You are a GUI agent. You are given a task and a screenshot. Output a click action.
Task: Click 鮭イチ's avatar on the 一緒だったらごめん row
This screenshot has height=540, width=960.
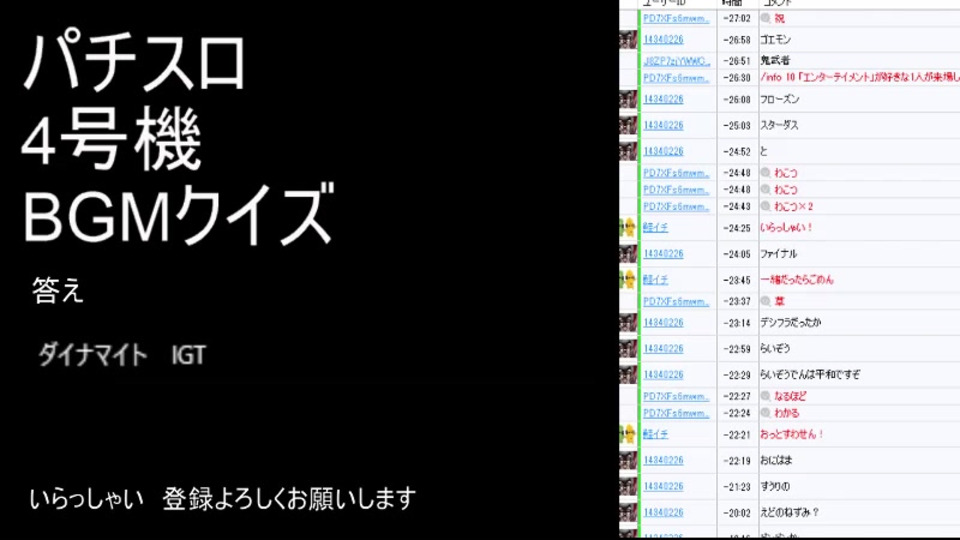coord(628,280)
